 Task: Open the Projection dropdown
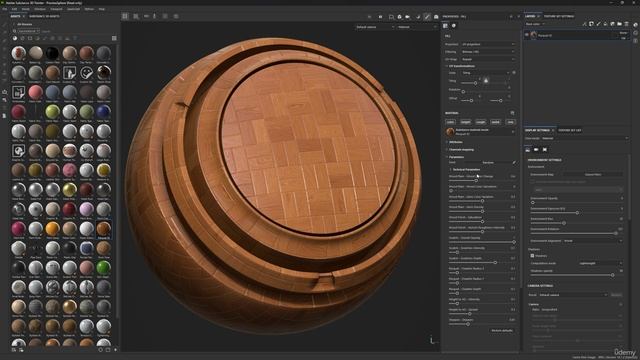pos(488,44)
